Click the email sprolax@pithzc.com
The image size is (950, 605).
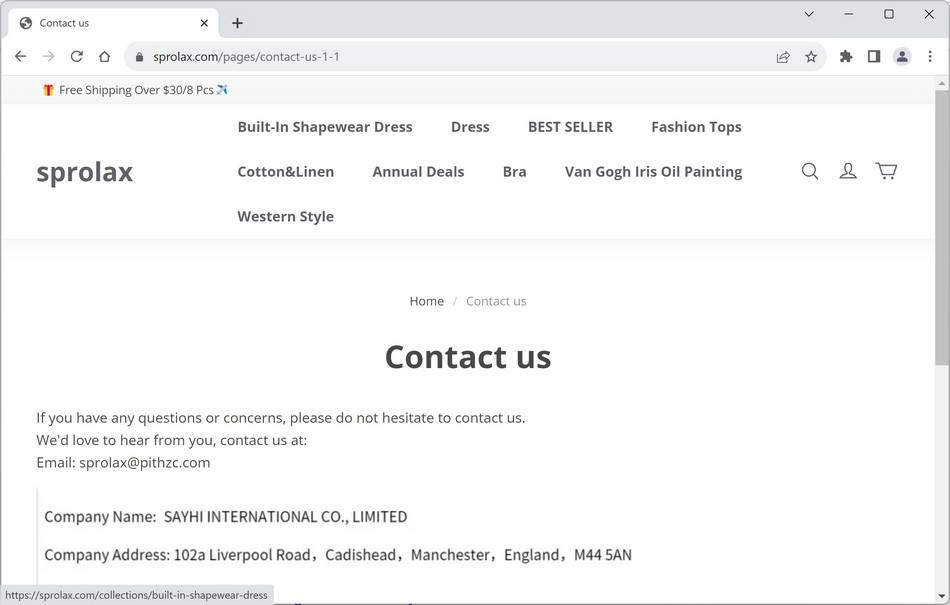(x=144, y=463)
